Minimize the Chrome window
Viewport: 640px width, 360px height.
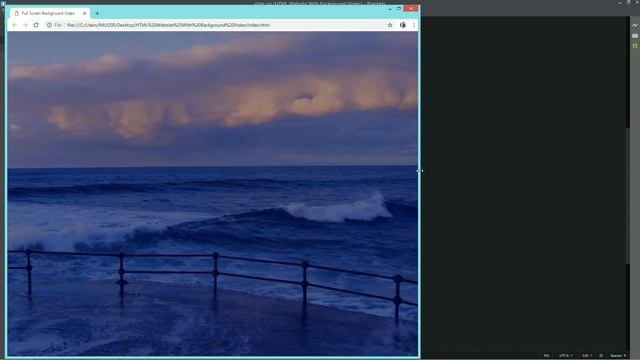(x=390, y=8)
